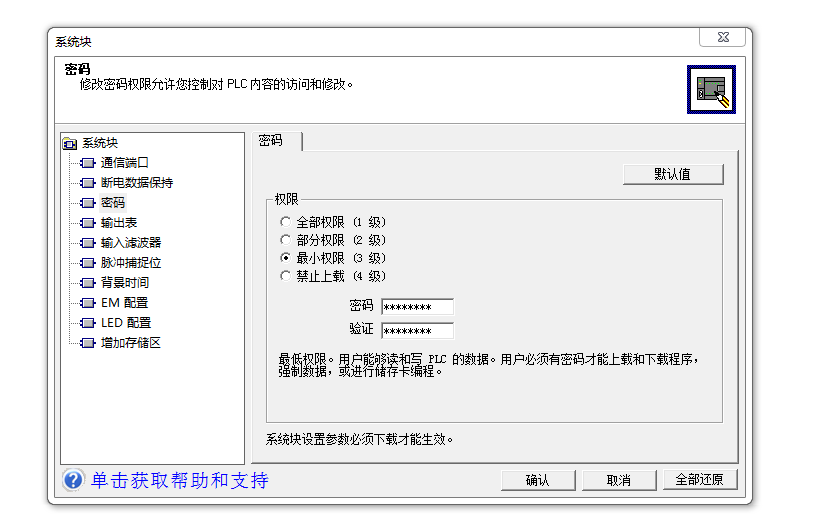This screenshot has width=822, height=529.
Task: Switch to the 密码 tab
Action: (x=271, y=141)
